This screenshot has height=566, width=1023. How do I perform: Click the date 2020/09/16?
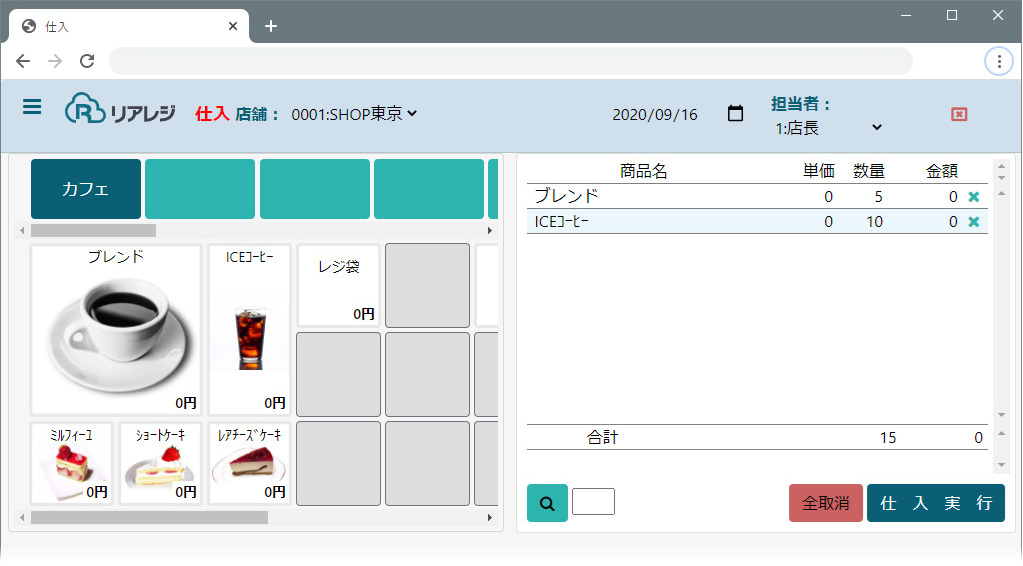(655, 115)
